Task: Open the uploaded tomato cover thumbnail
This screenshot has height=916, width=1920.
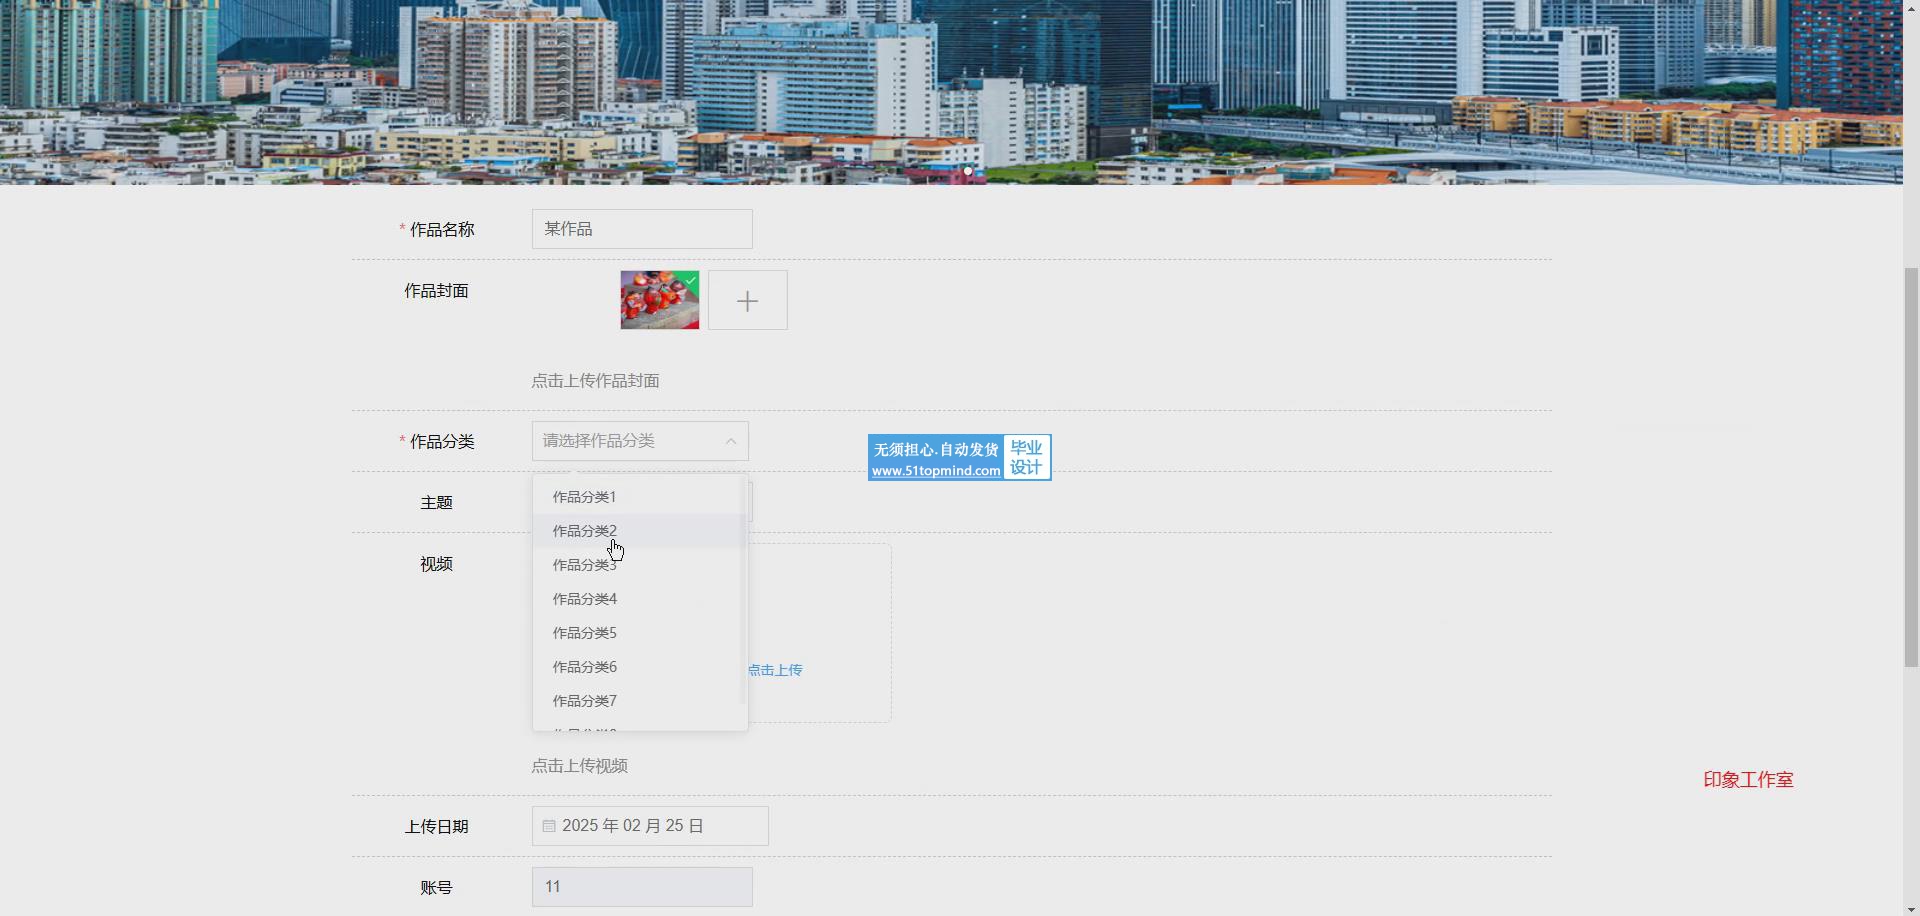Action: click(x=659, y=300)
